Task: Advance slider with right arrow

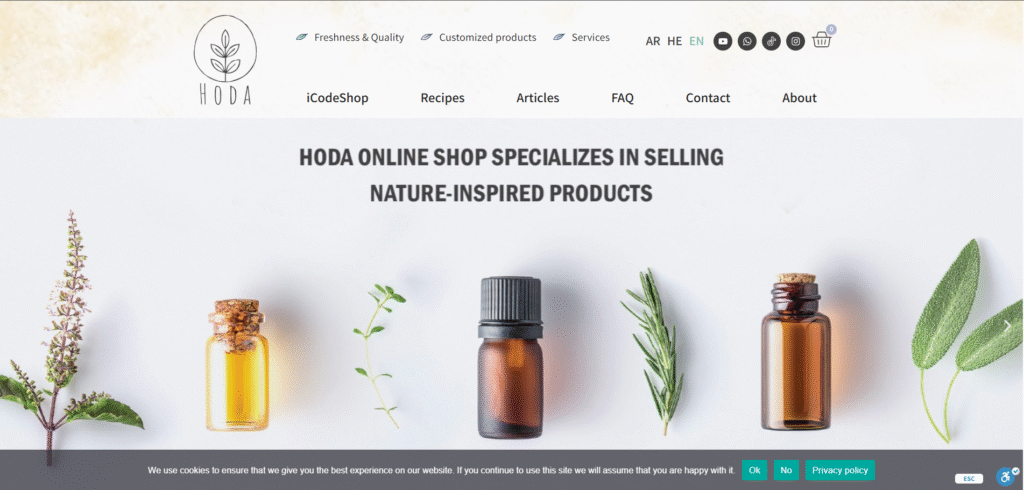Action: [1007, 325]
